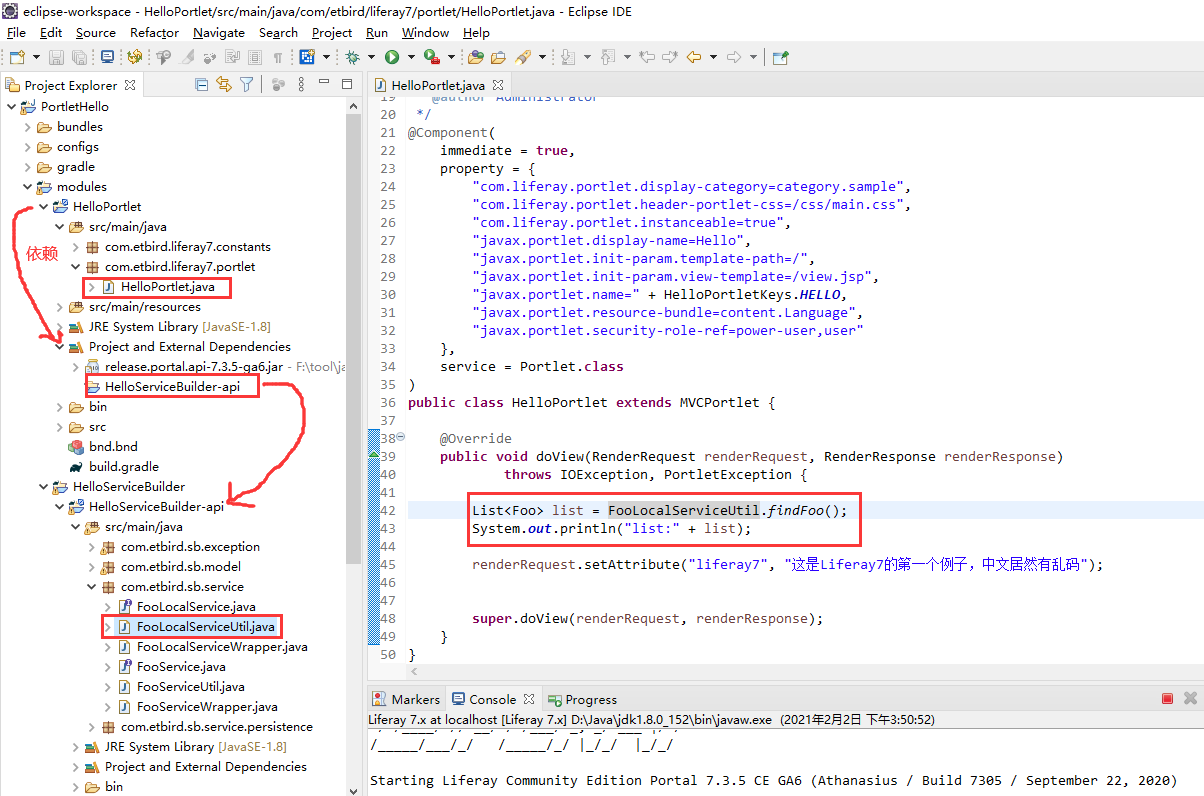
Task: Click FooLocalServiceUtil in editor line 42
Action: tap(684, 510)
